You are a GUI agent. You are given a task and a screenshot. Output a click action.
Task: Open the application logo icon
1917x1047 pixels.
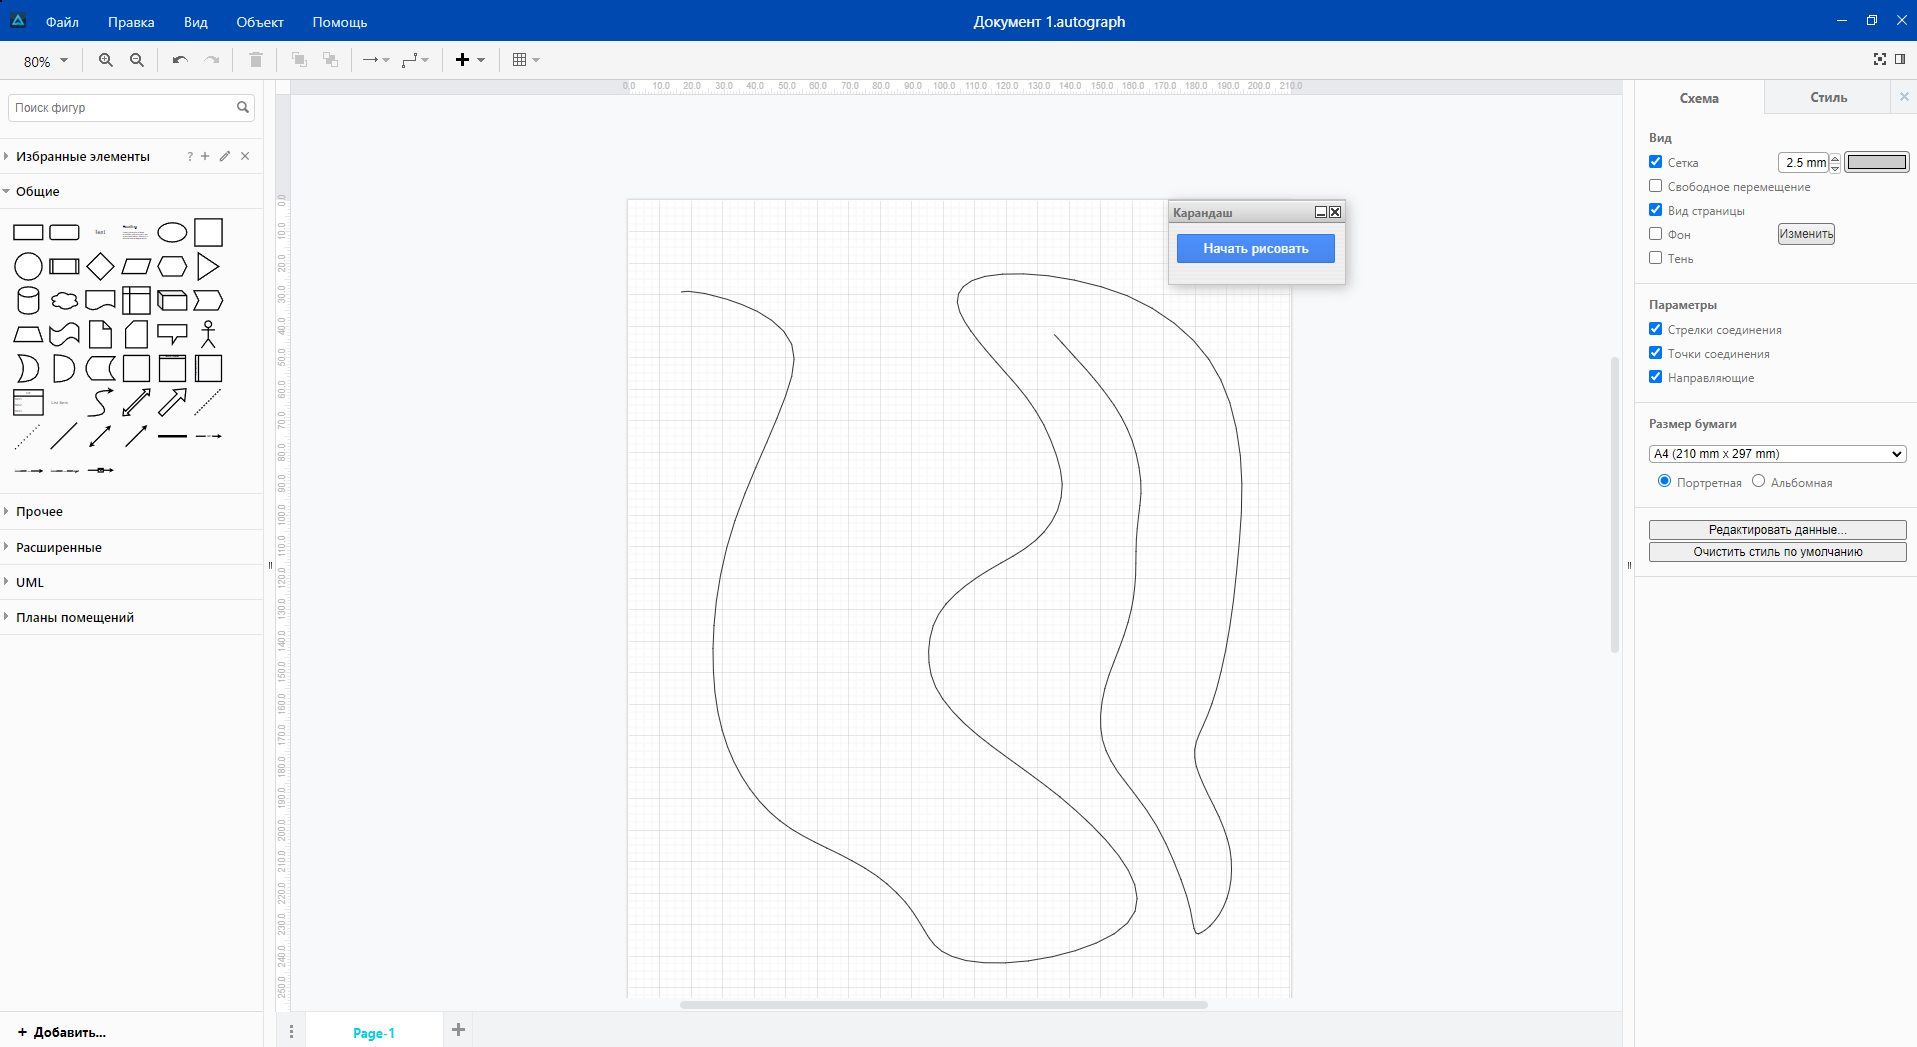(18, 20)
